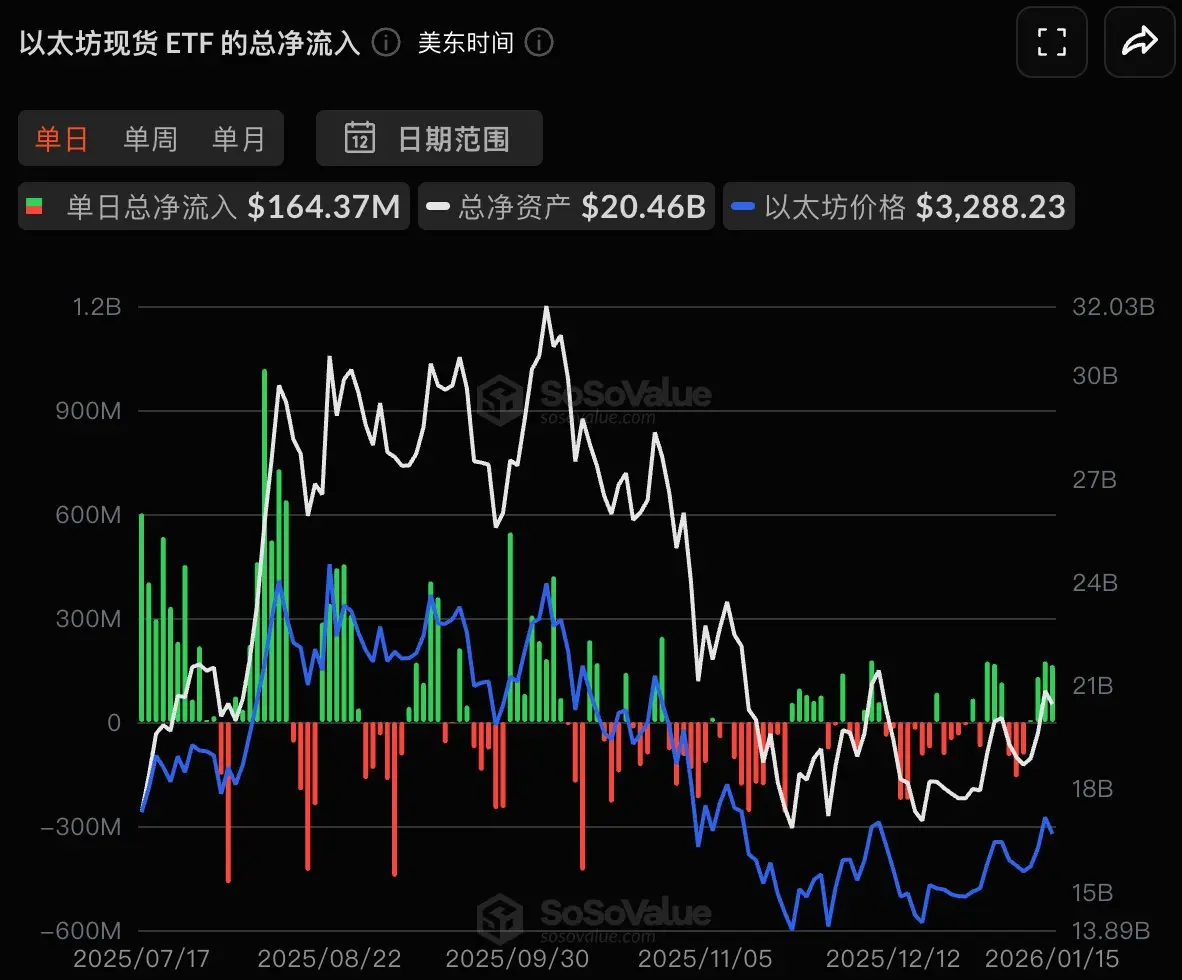Open the 日期范围 date picker
The width and height of the screenshot is (1182, 980).
(x=429, y=138)
